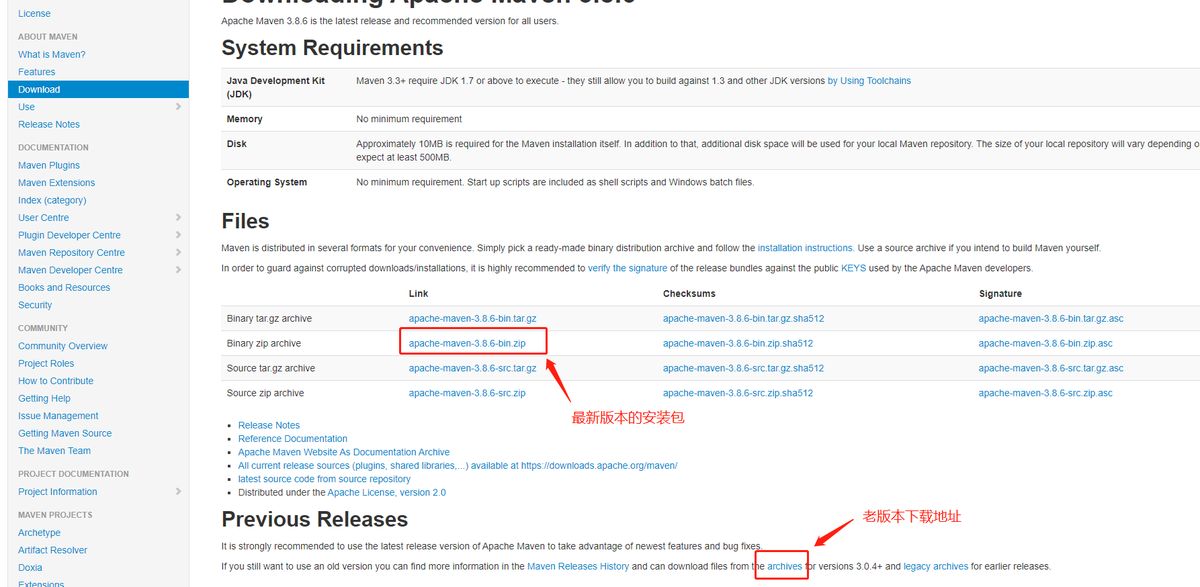Image resolution: width=1200 pixels, height=587 pixels.
Task: Open latest source code repository link
Action: click(x=324, y=480)
